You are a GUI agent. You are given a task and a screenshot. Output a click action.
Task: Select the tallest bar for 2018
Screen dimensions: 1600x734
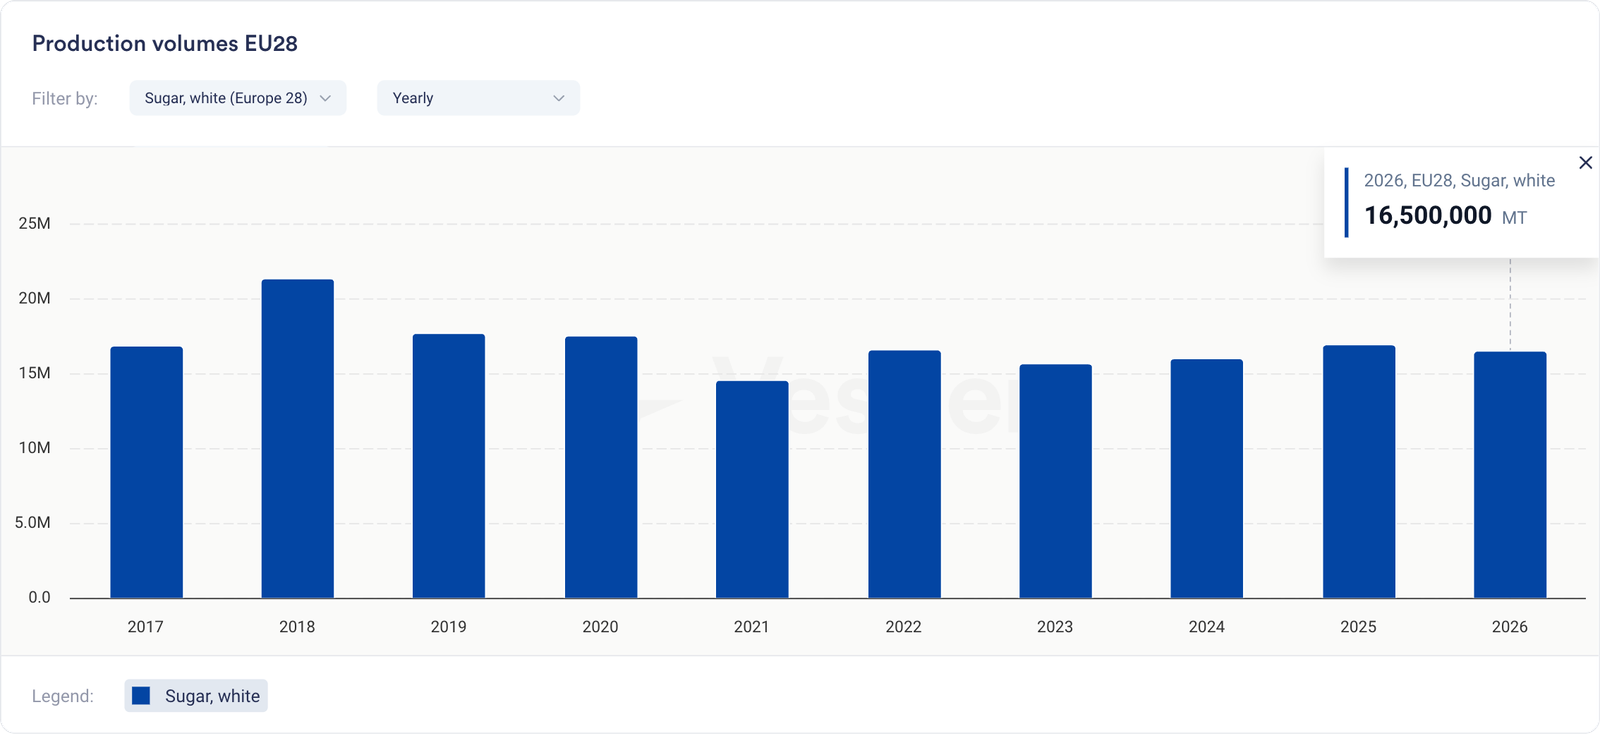[297, 438]
